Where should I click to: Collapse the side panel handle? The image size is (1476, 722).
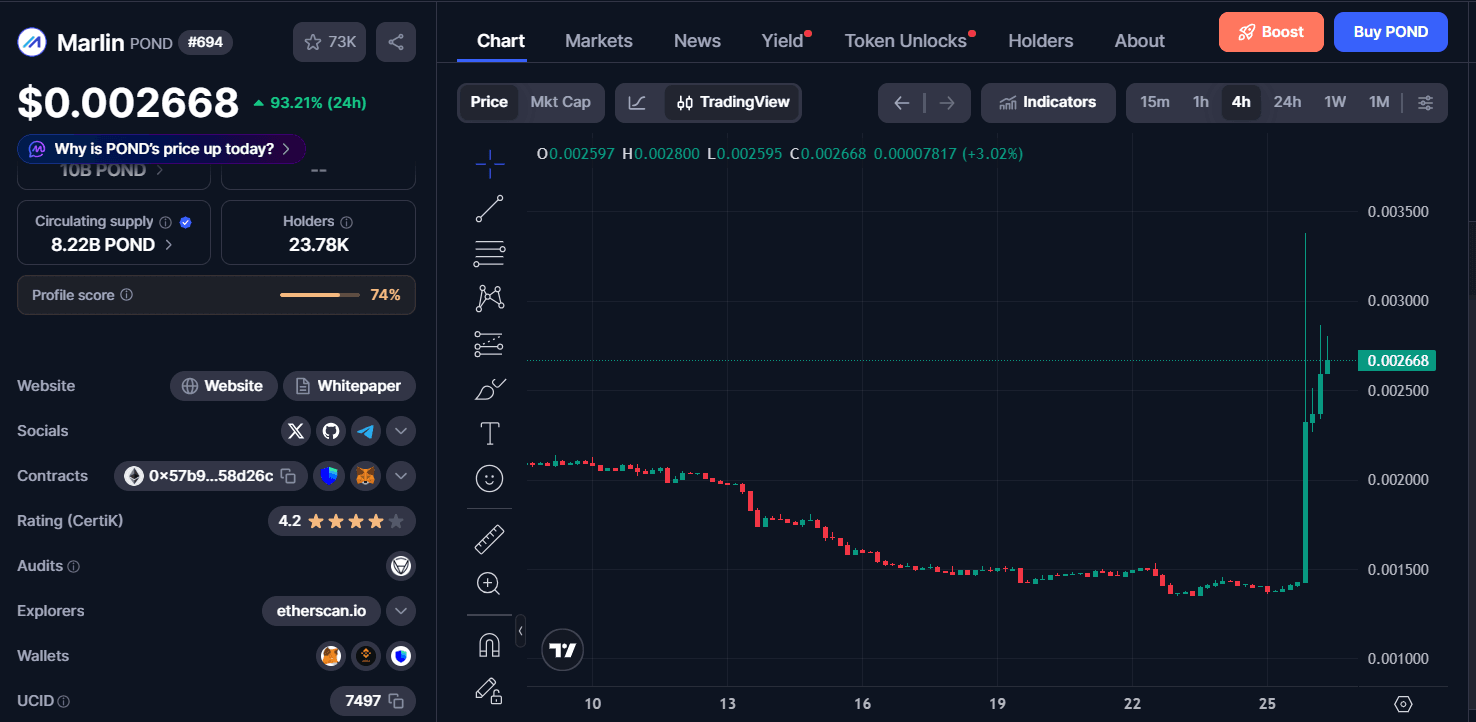click(x=520, y=631)
